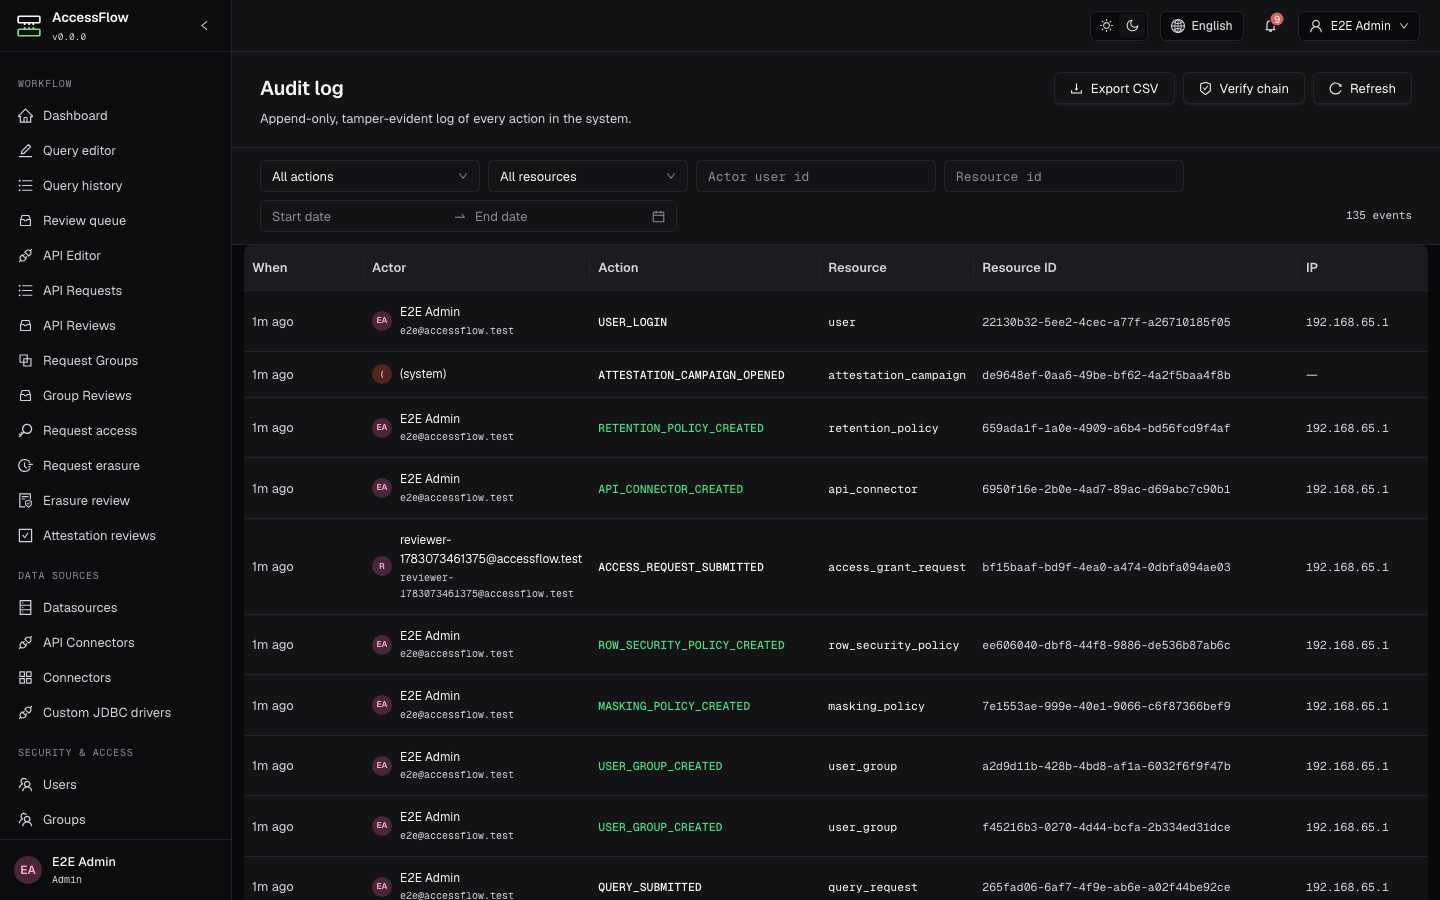Click the attestation_campaign resource cell

897,375
